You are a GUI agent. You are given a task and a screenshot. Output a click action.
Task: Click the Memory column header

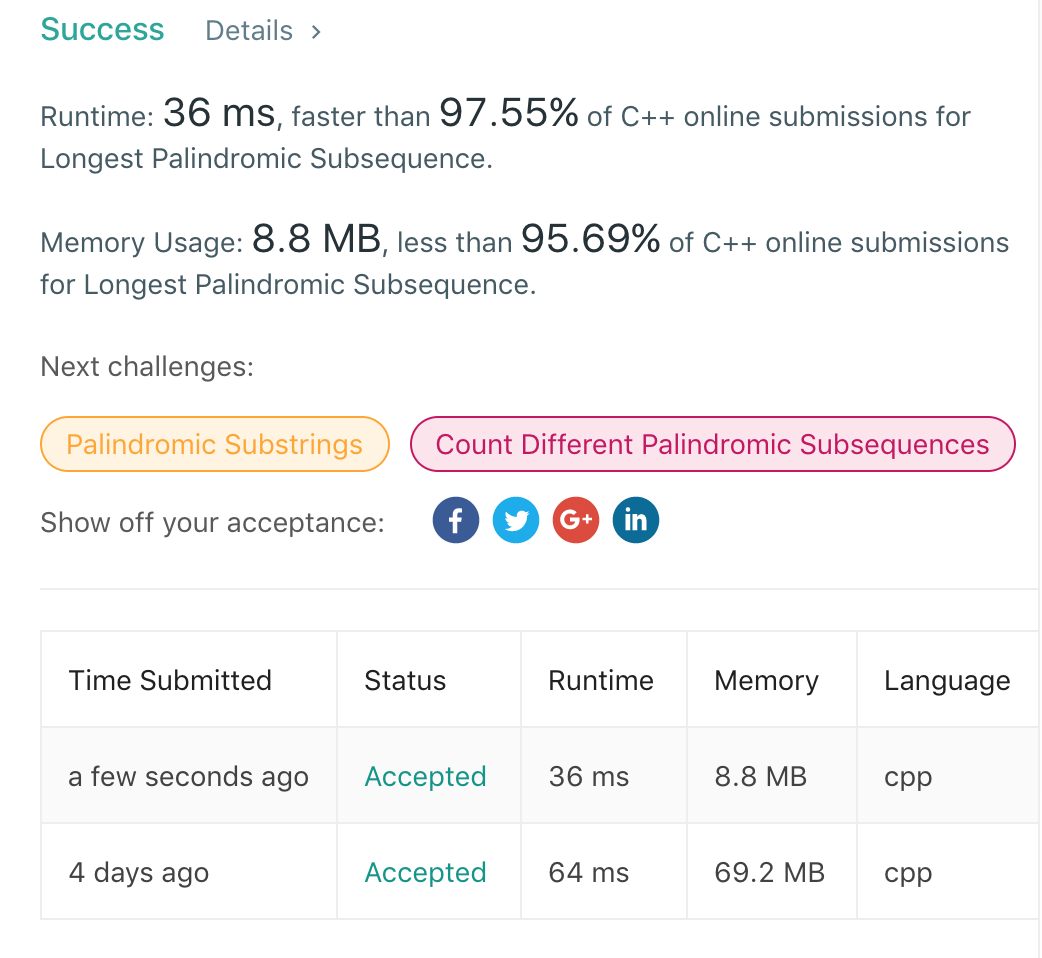(766, 681)
